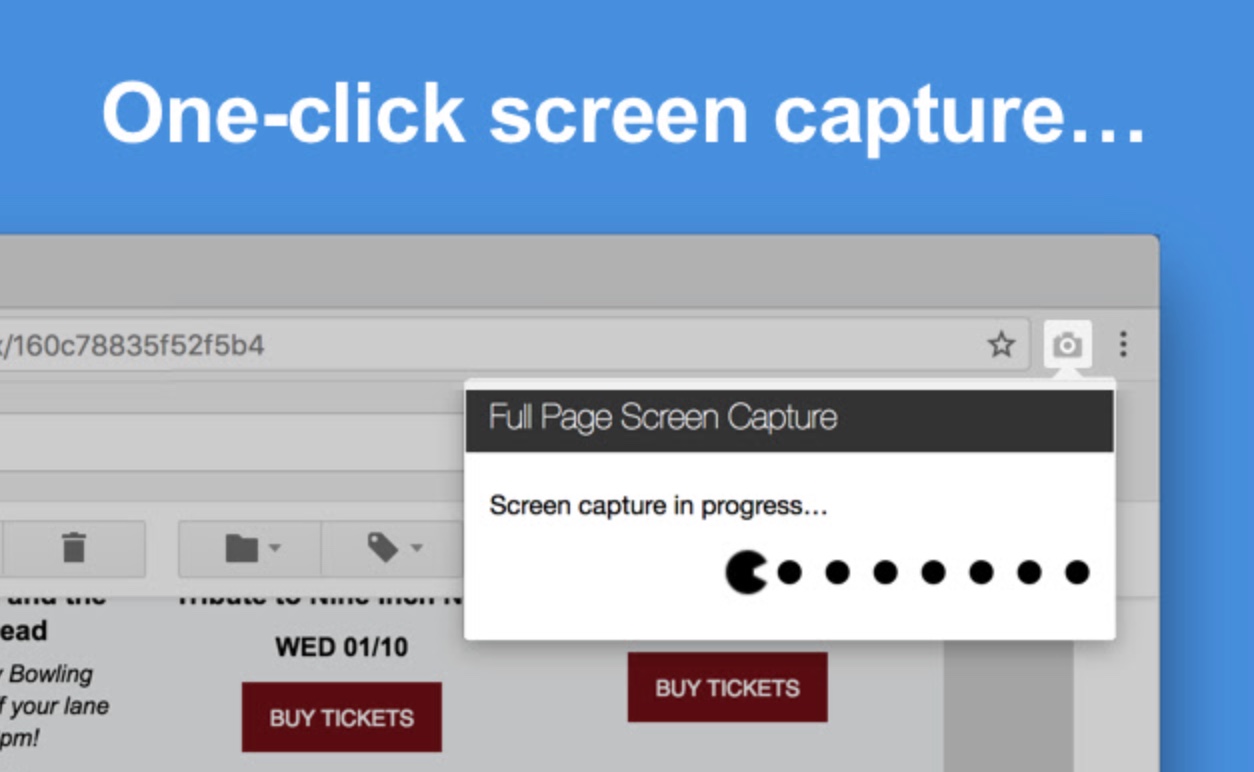Click the folder move-to icon
Viewport: 1254px width, 772px height.
pos(241,548)
